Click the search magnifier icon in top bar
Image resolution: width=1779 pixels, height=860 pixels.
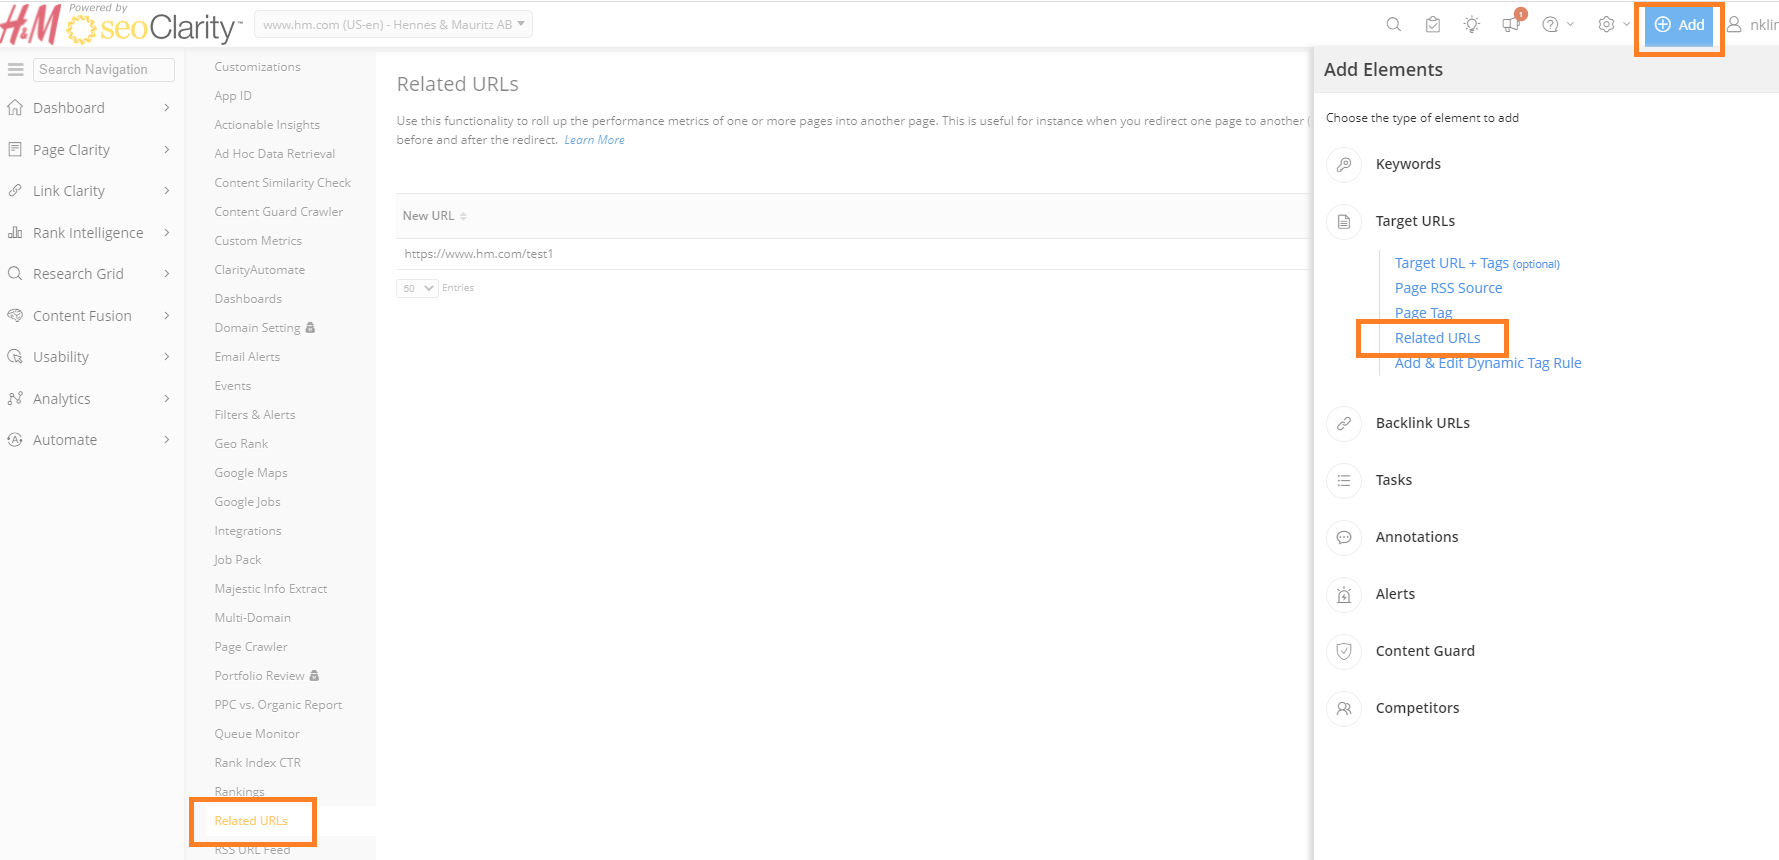tap(1393, 25)
